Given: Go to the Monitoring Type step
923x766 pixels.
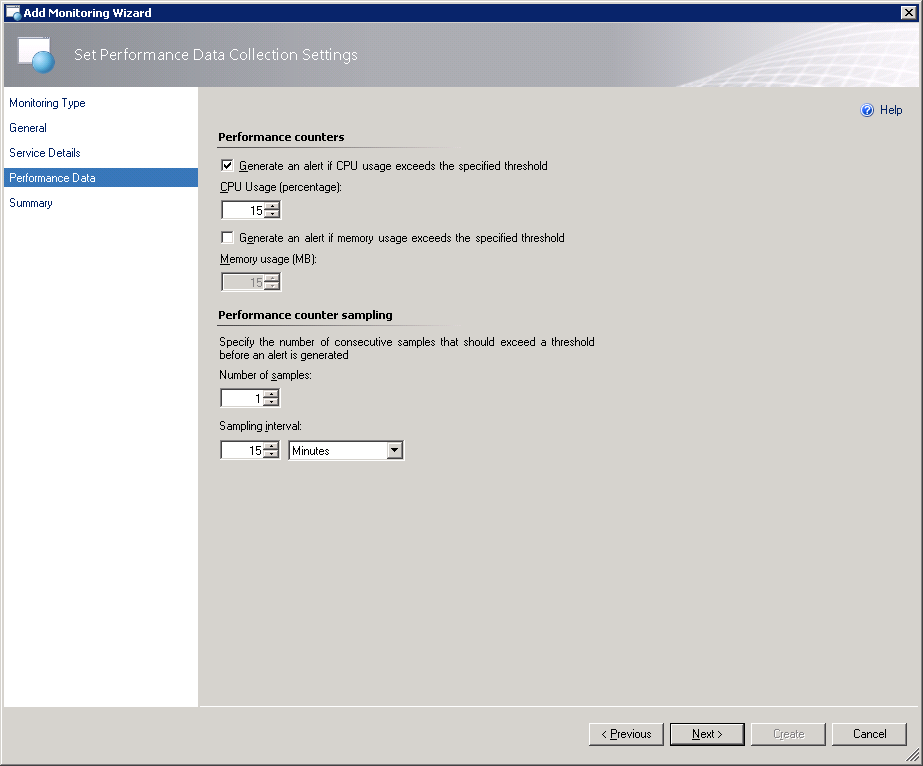Looking at the screenshot, I should click(47, 103).
